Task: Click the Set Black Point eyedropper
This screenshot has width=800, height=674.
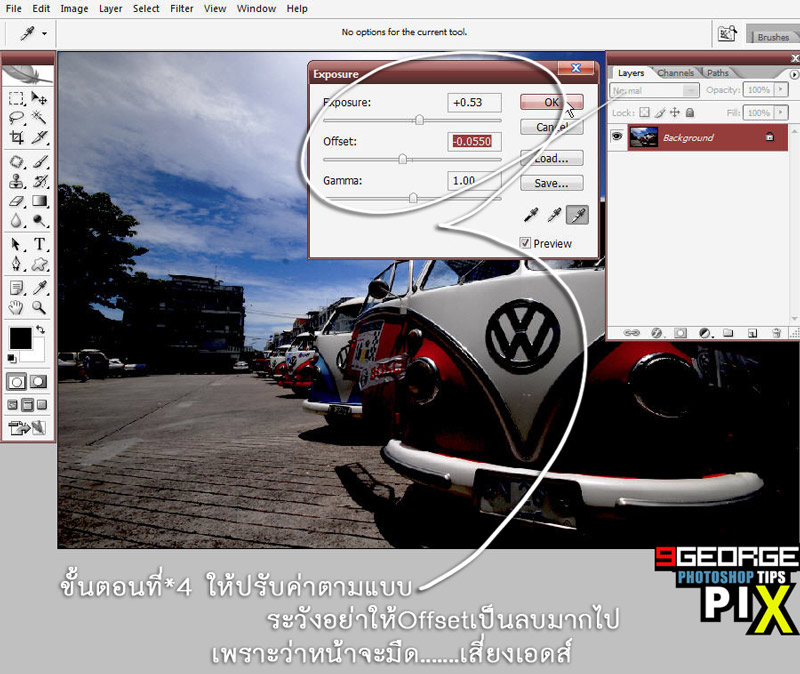Action: pos(532,215)
